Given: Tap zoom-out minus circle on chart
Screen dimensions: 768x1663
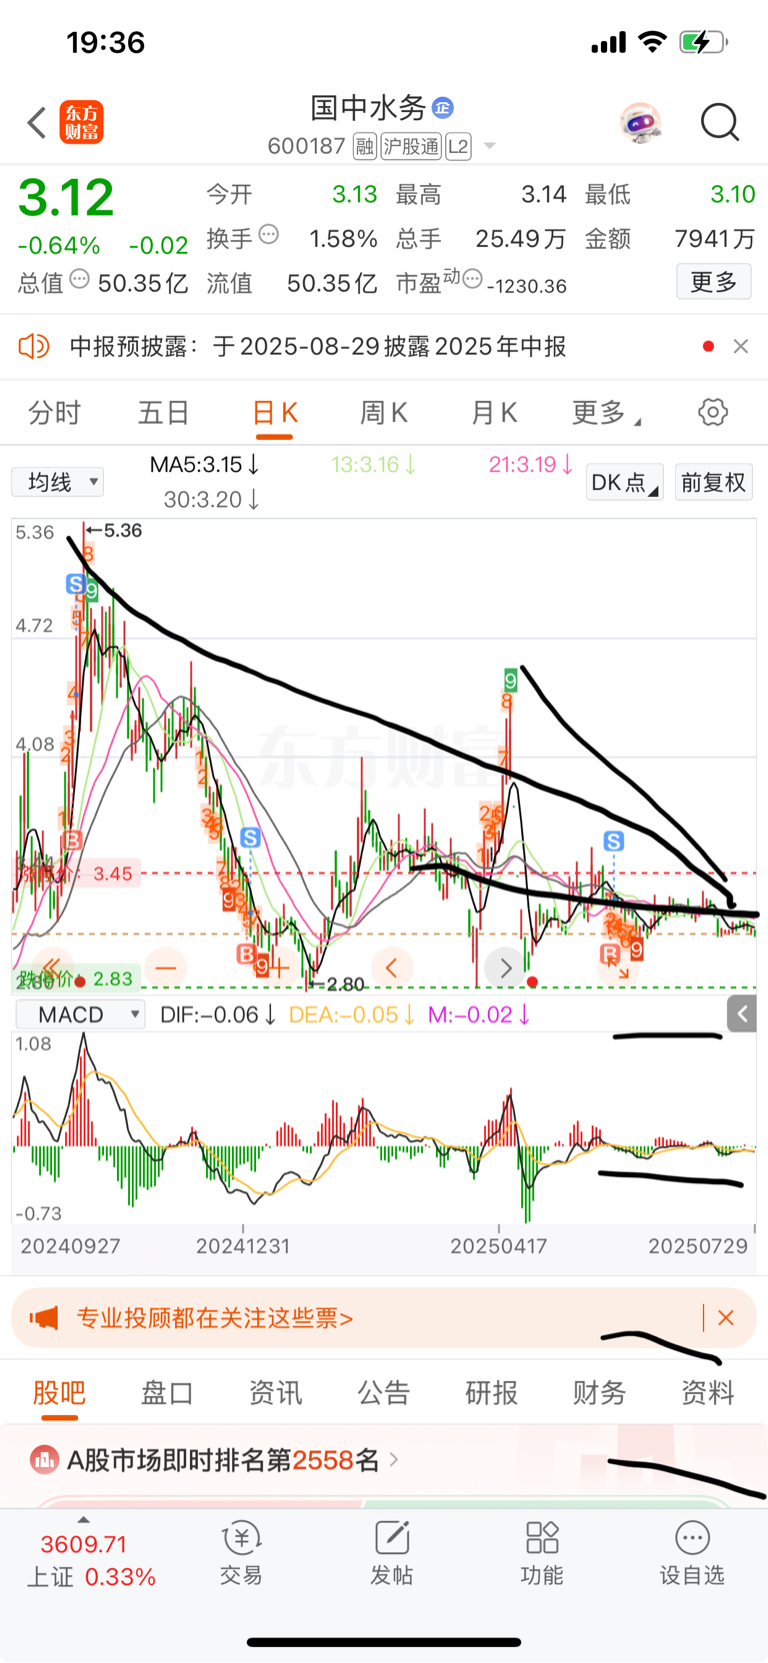Looking at the screenshot, I should [x=165, y=967].
